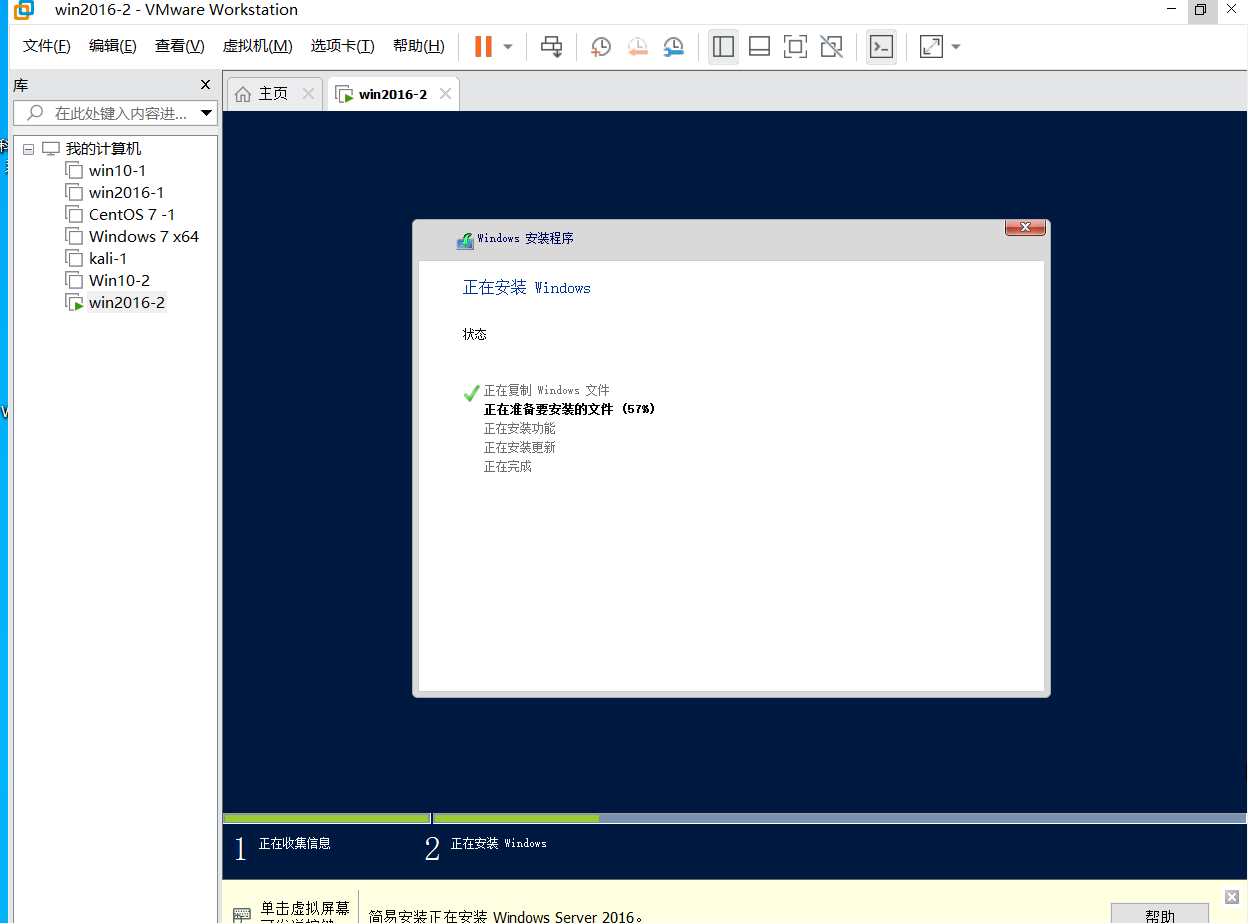
Task: Click 正在准备要安装的文件 (57%) status line
Action: (x=570, y=409)
